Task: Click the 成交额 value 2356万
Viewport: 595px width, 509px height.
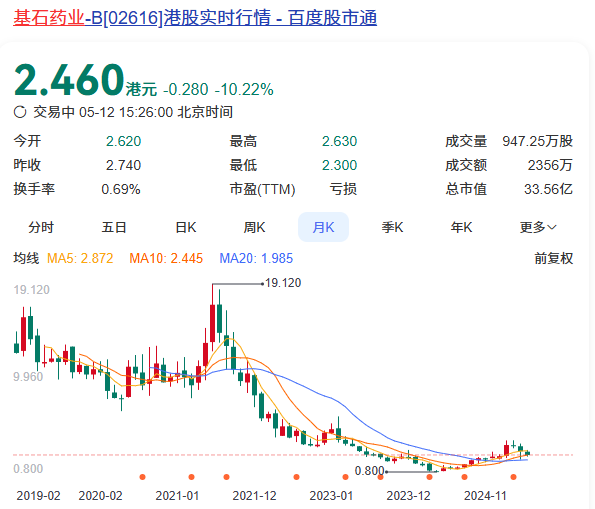Action: [x=550, y=165]
